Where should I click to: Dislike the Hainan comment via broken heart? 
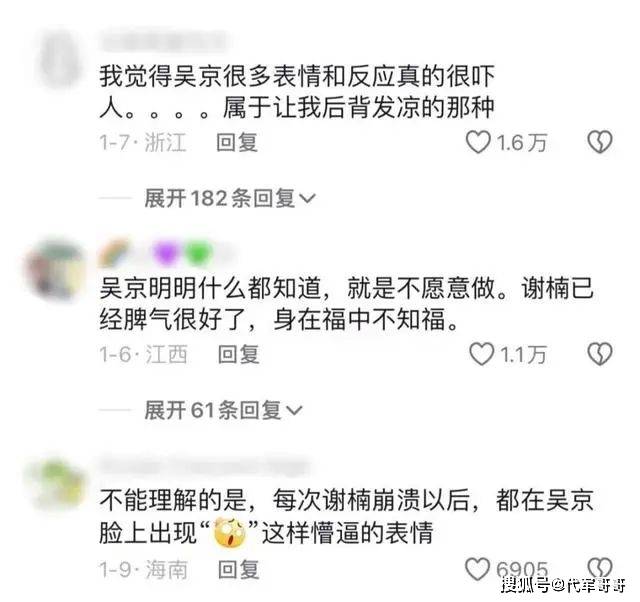pos(600,567)
